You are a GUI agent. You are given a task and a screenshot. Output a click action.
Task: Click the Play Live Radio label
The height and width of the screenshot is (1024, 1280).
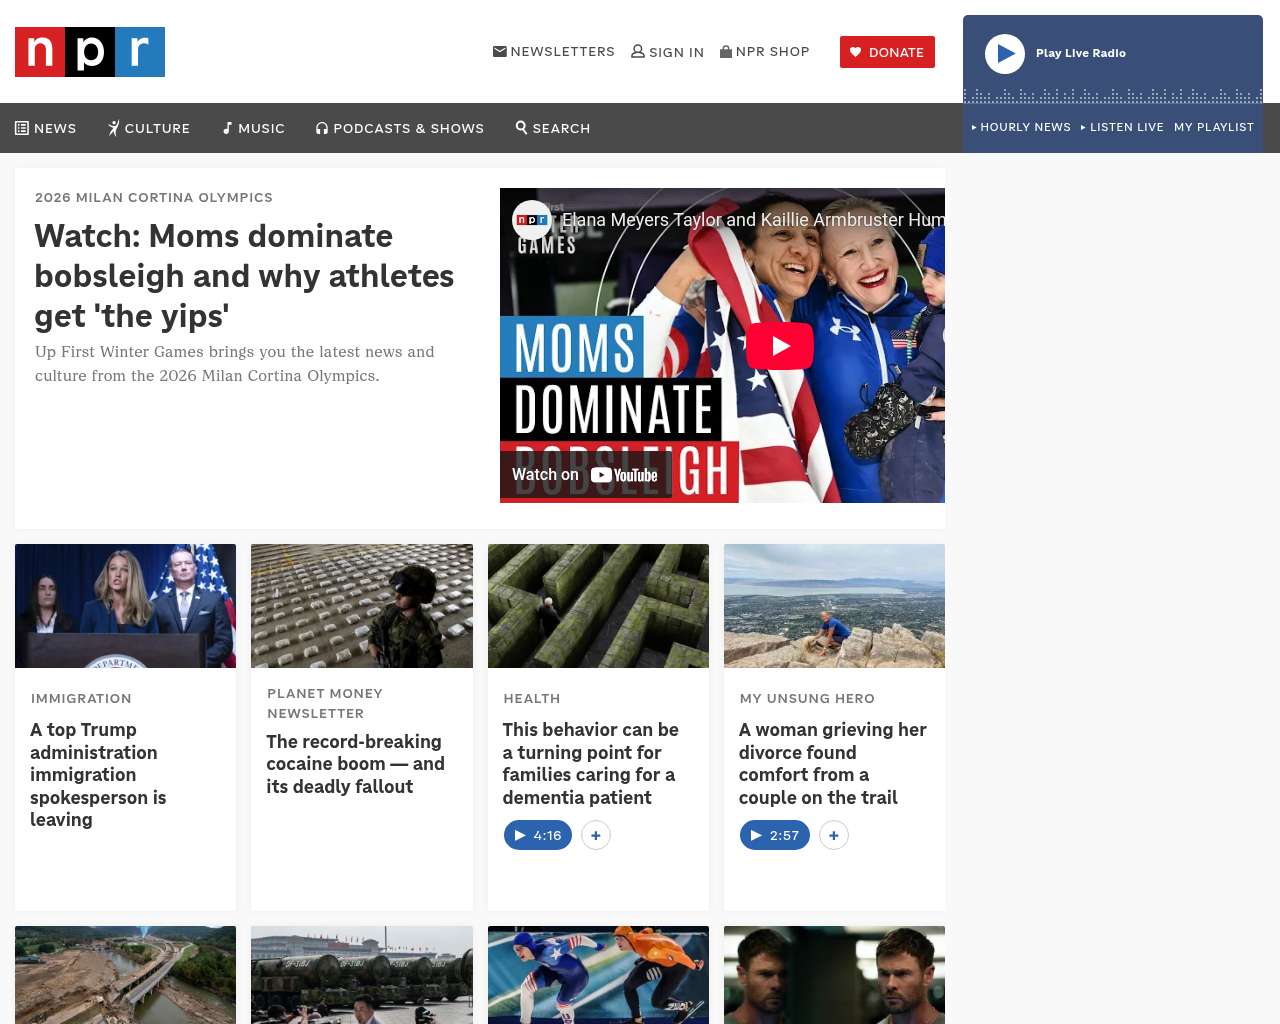point(1081,53)
